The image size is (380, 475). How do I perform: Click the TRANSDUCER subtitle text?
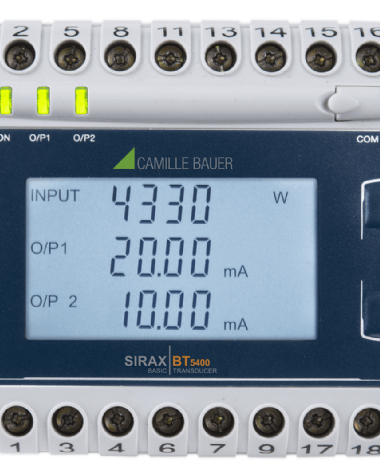click(x=195, y=371)
